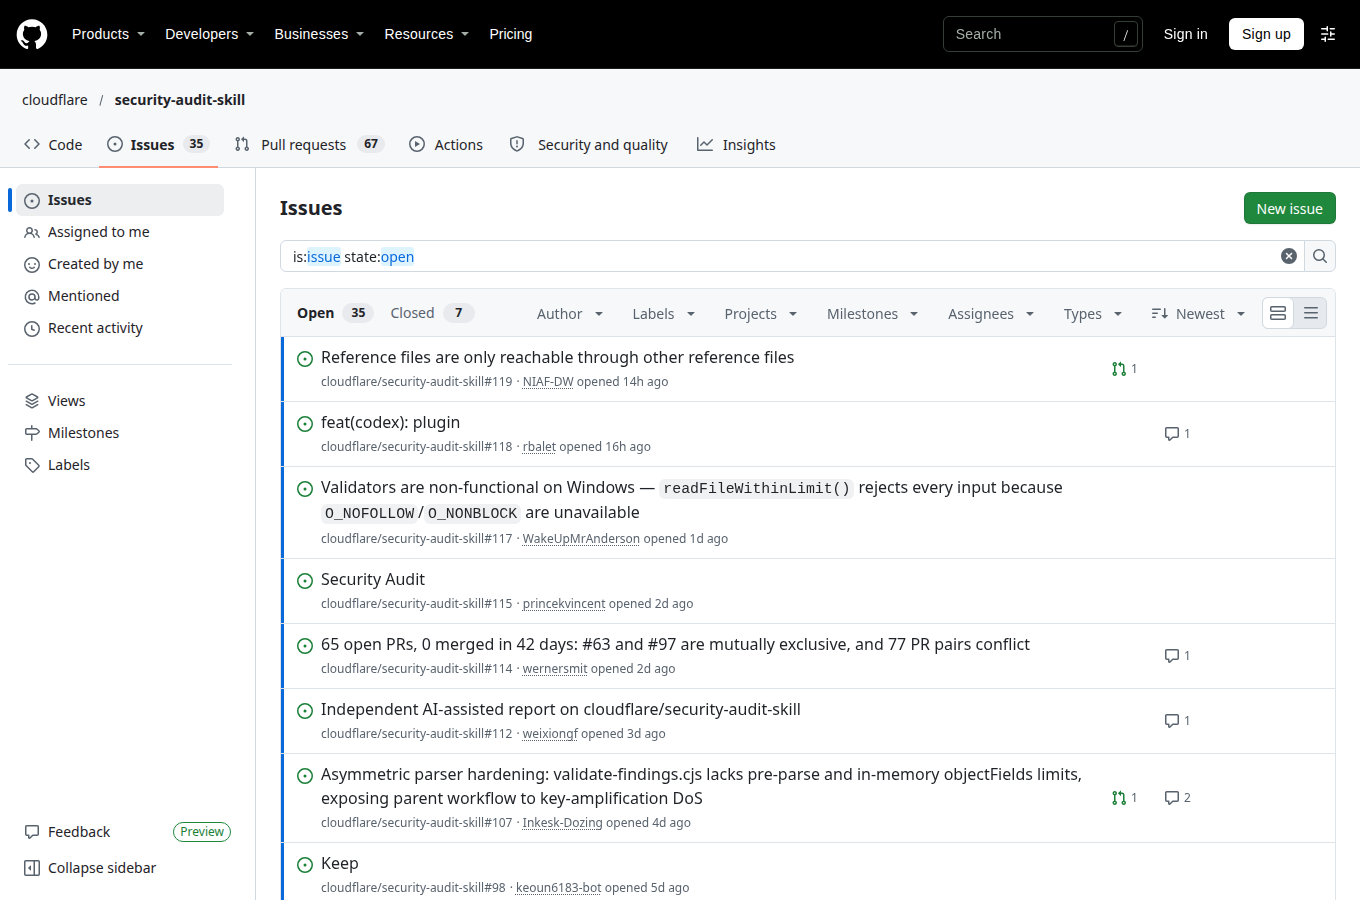This screenshot has width=1360, height=900.
Task: Click the GitHub logo icon
Action: pos(32,34)
